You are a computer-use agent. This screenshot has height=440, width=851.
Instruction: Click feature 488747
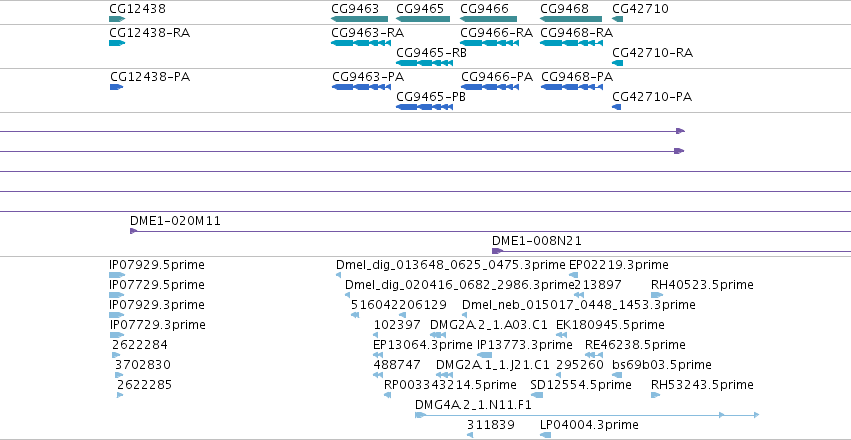pos(397,365)
